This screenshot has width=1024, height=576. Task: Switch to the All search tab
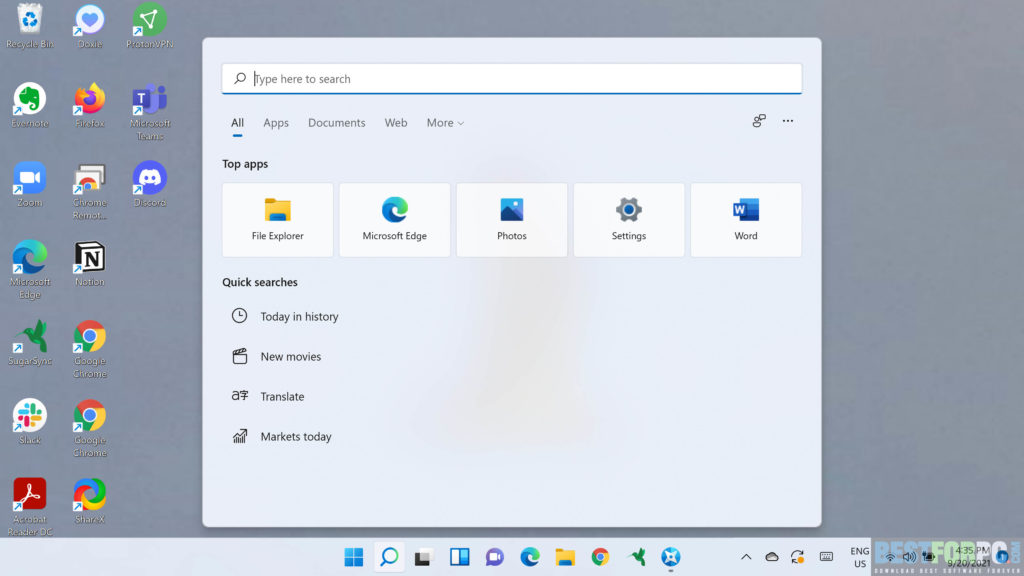point(237,123)
